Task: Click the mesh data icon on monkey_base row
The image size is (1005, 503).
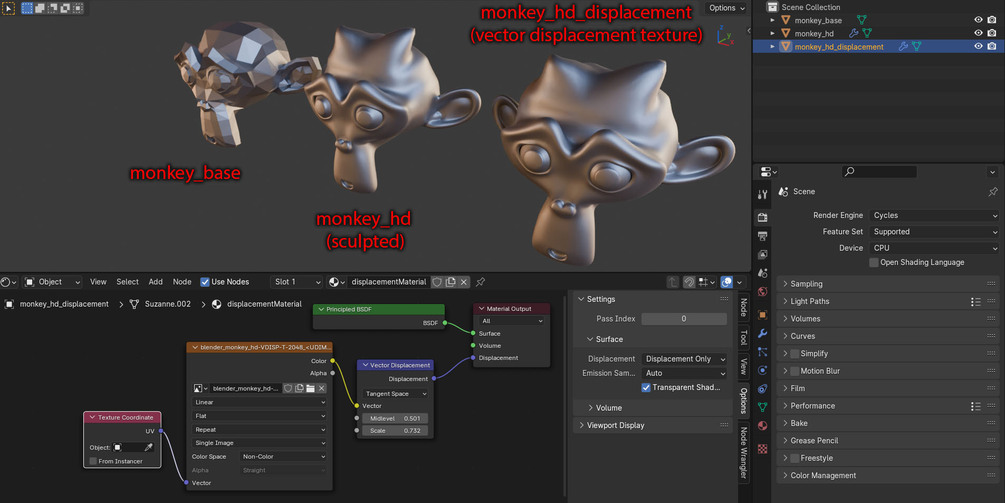Action: pyautogui.click(x=862, y=21)
